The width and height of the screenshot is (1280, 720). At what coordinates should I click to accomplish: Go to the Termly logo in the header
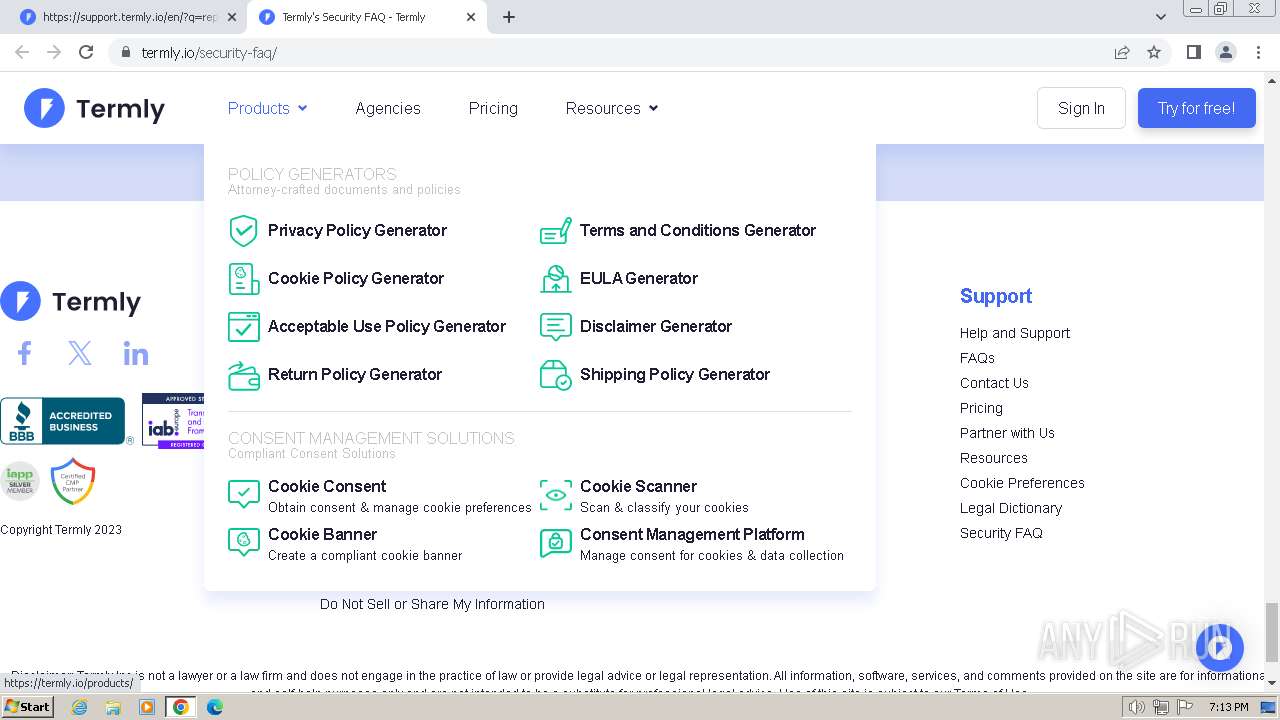point(94,108)
